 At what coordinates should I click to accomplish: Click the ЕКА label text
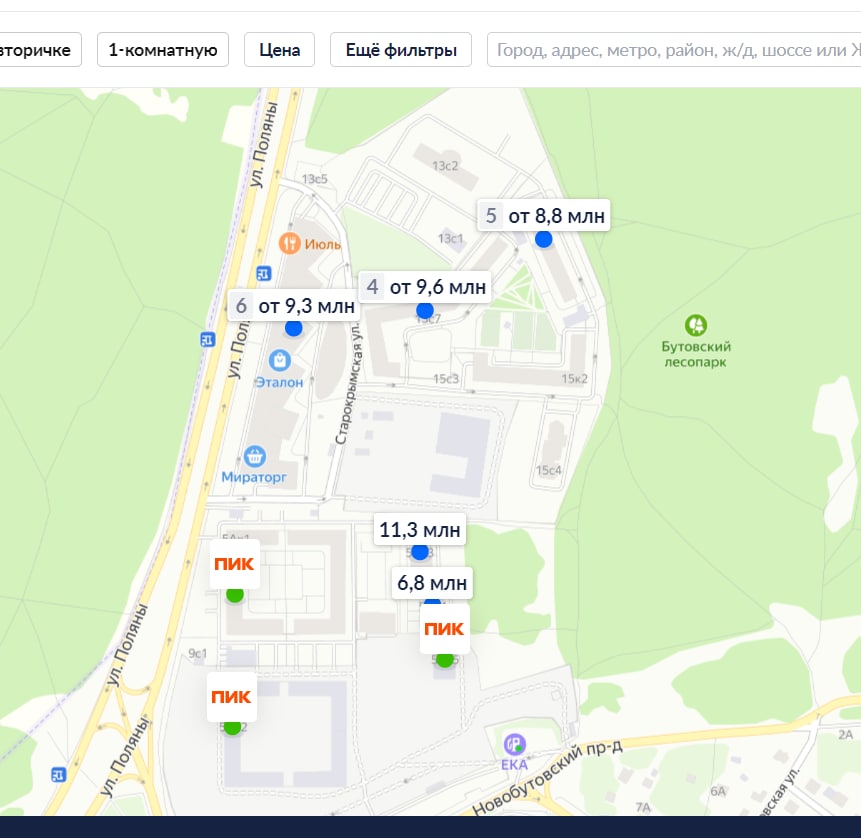[515, 764]
